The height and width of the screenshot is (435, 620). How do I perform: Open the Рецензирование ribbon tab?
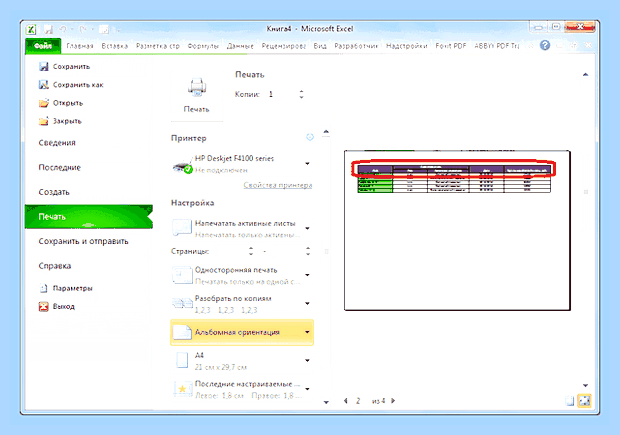pyautogui.click(x=284, y=46)
